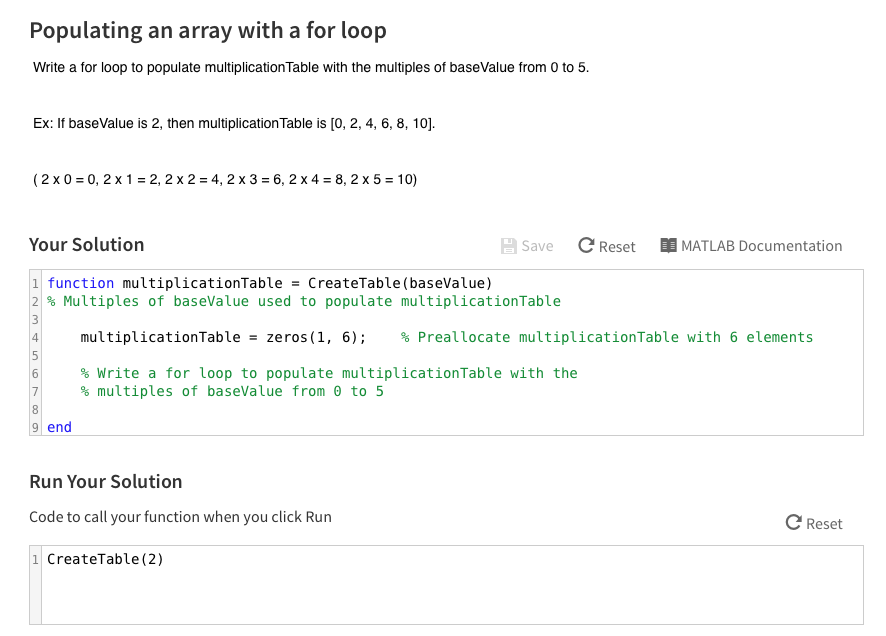Click the MATLAB Documentation book icon
The image size is (886, 636).
point(669,246)
